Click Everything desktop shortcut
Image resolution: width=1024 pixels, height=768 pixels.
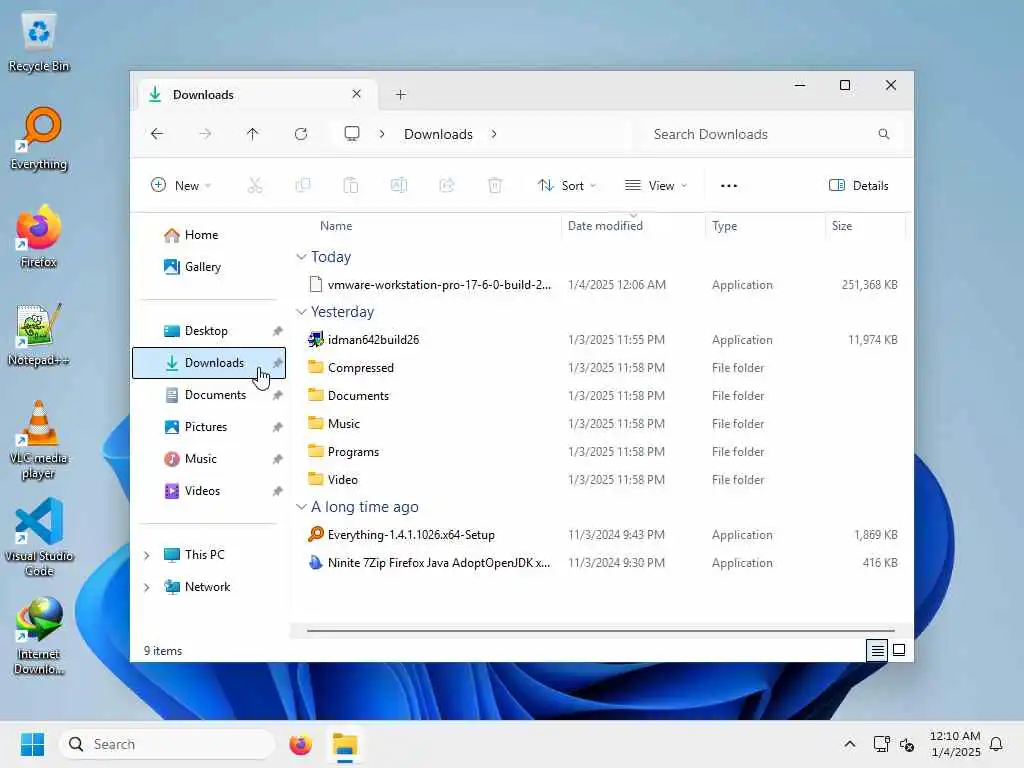39,139
